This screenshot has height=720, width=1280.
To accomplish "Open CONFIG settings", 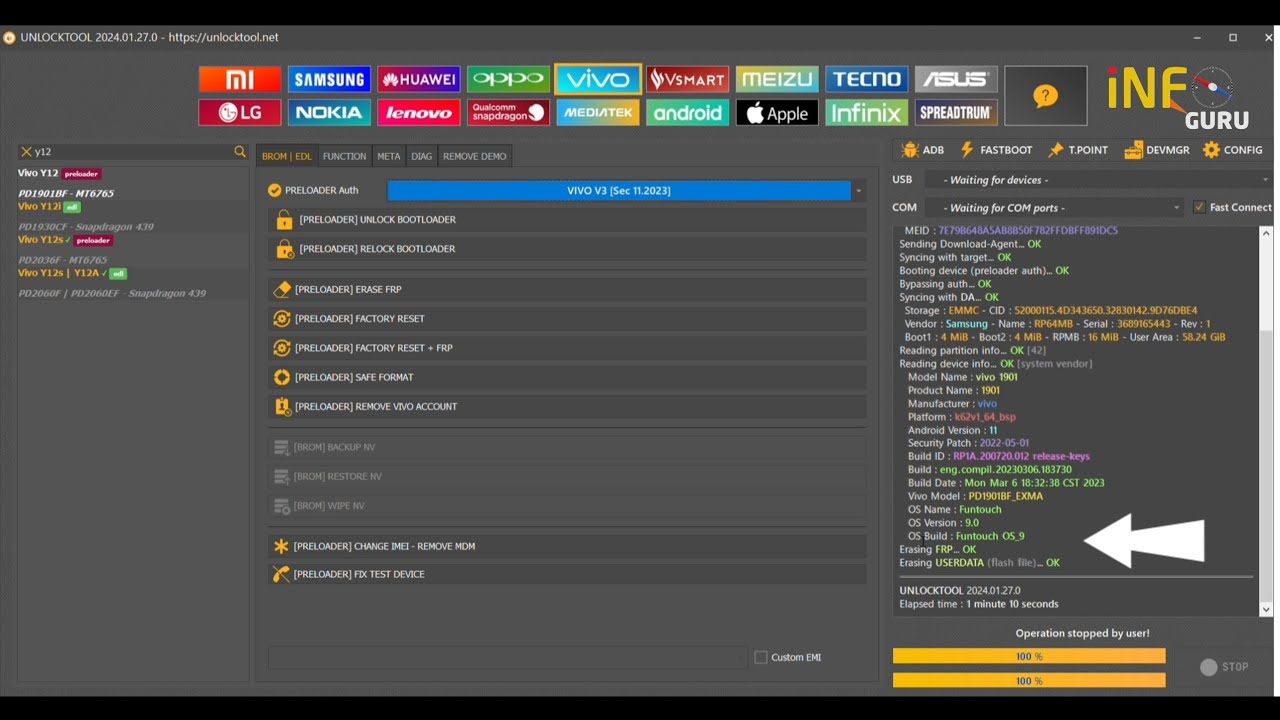I will tap(1232, 150).
